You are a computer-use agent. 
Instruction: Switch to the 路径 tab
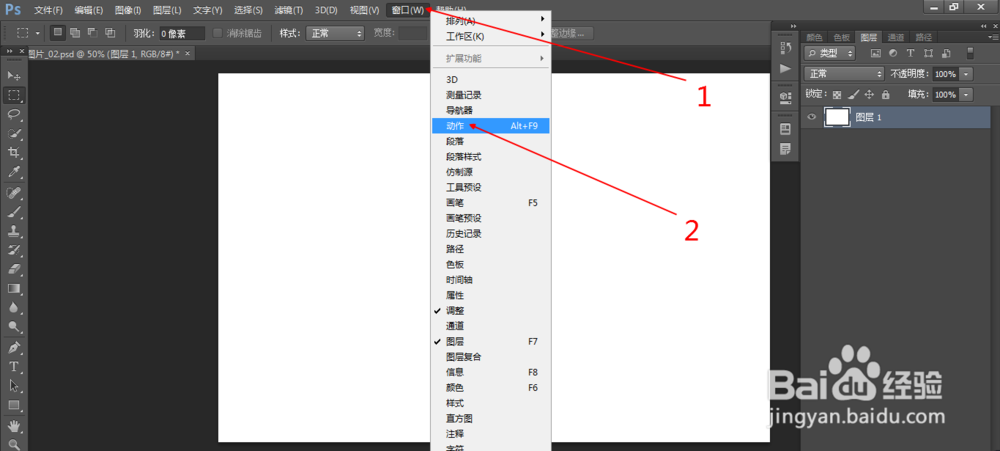[923, 37]
